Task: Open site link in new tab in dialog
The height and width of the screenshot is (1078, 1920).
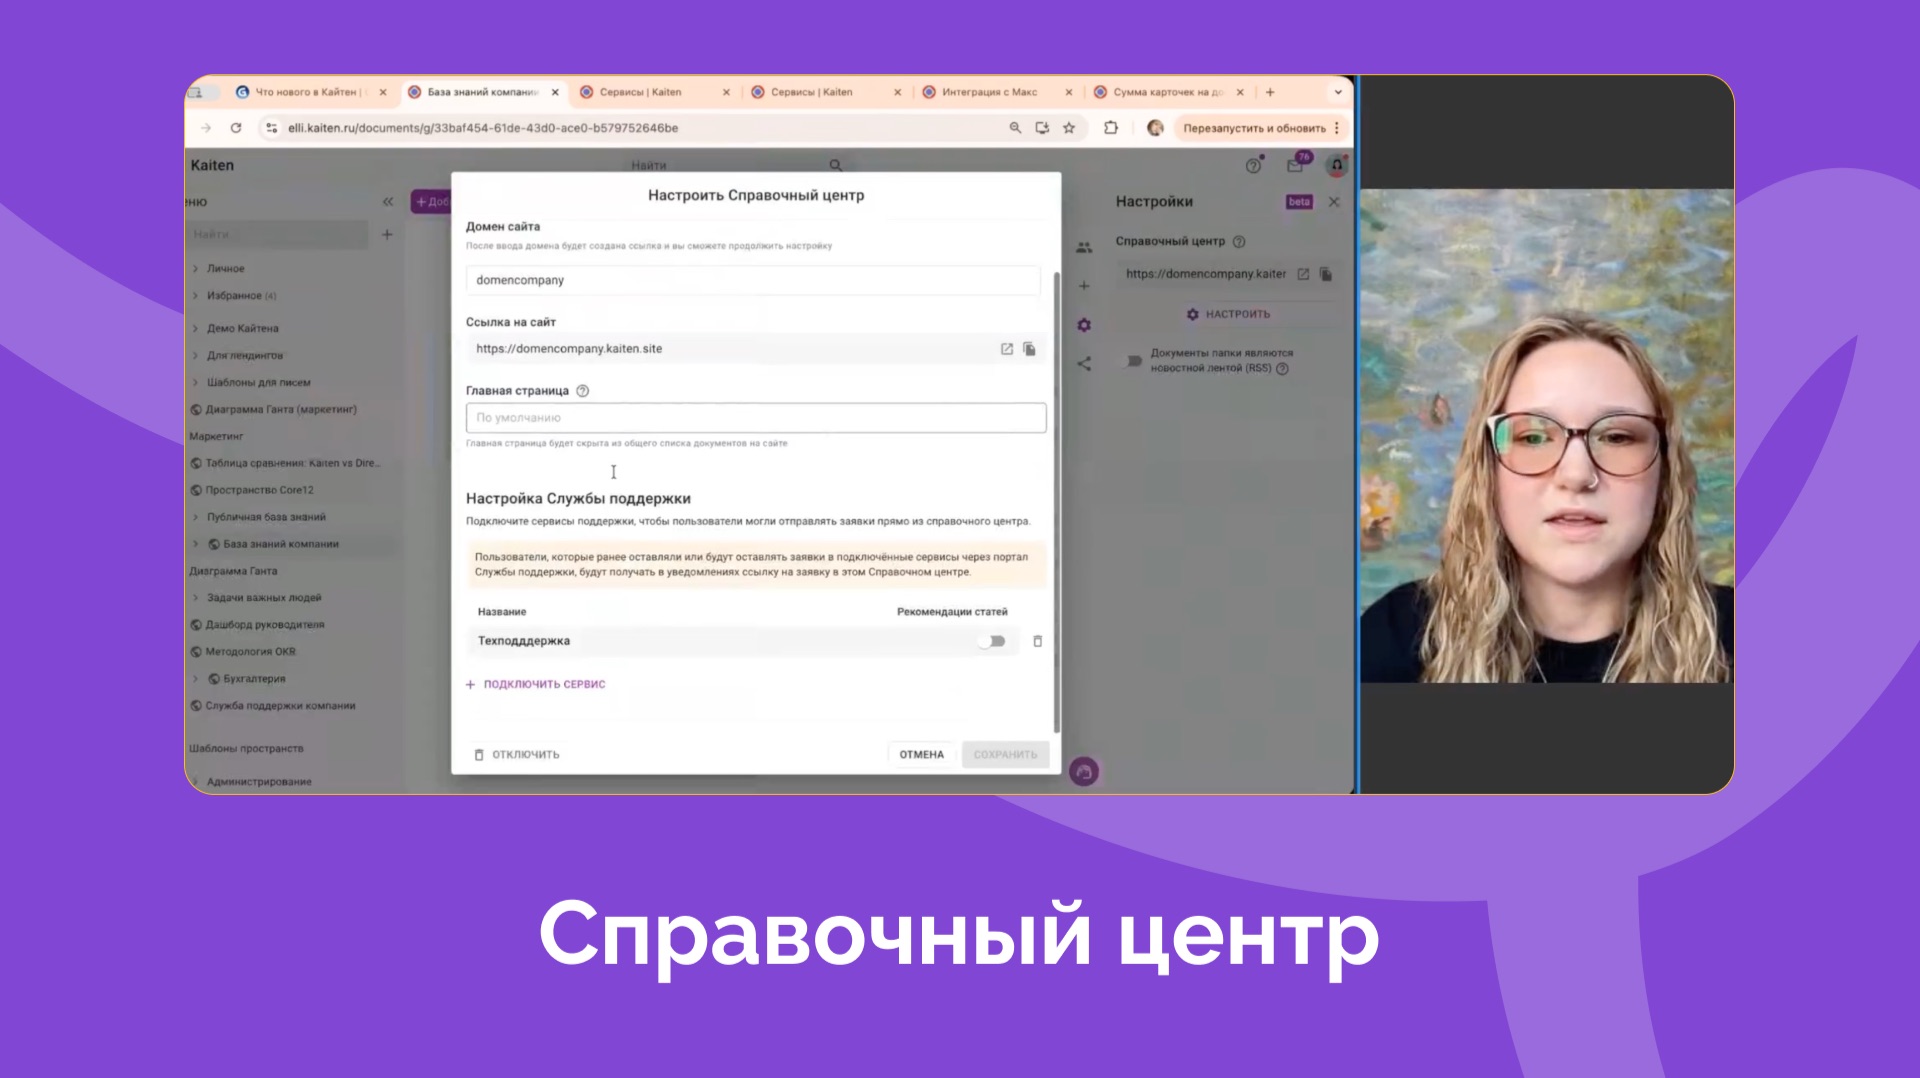Action: 1007,349
